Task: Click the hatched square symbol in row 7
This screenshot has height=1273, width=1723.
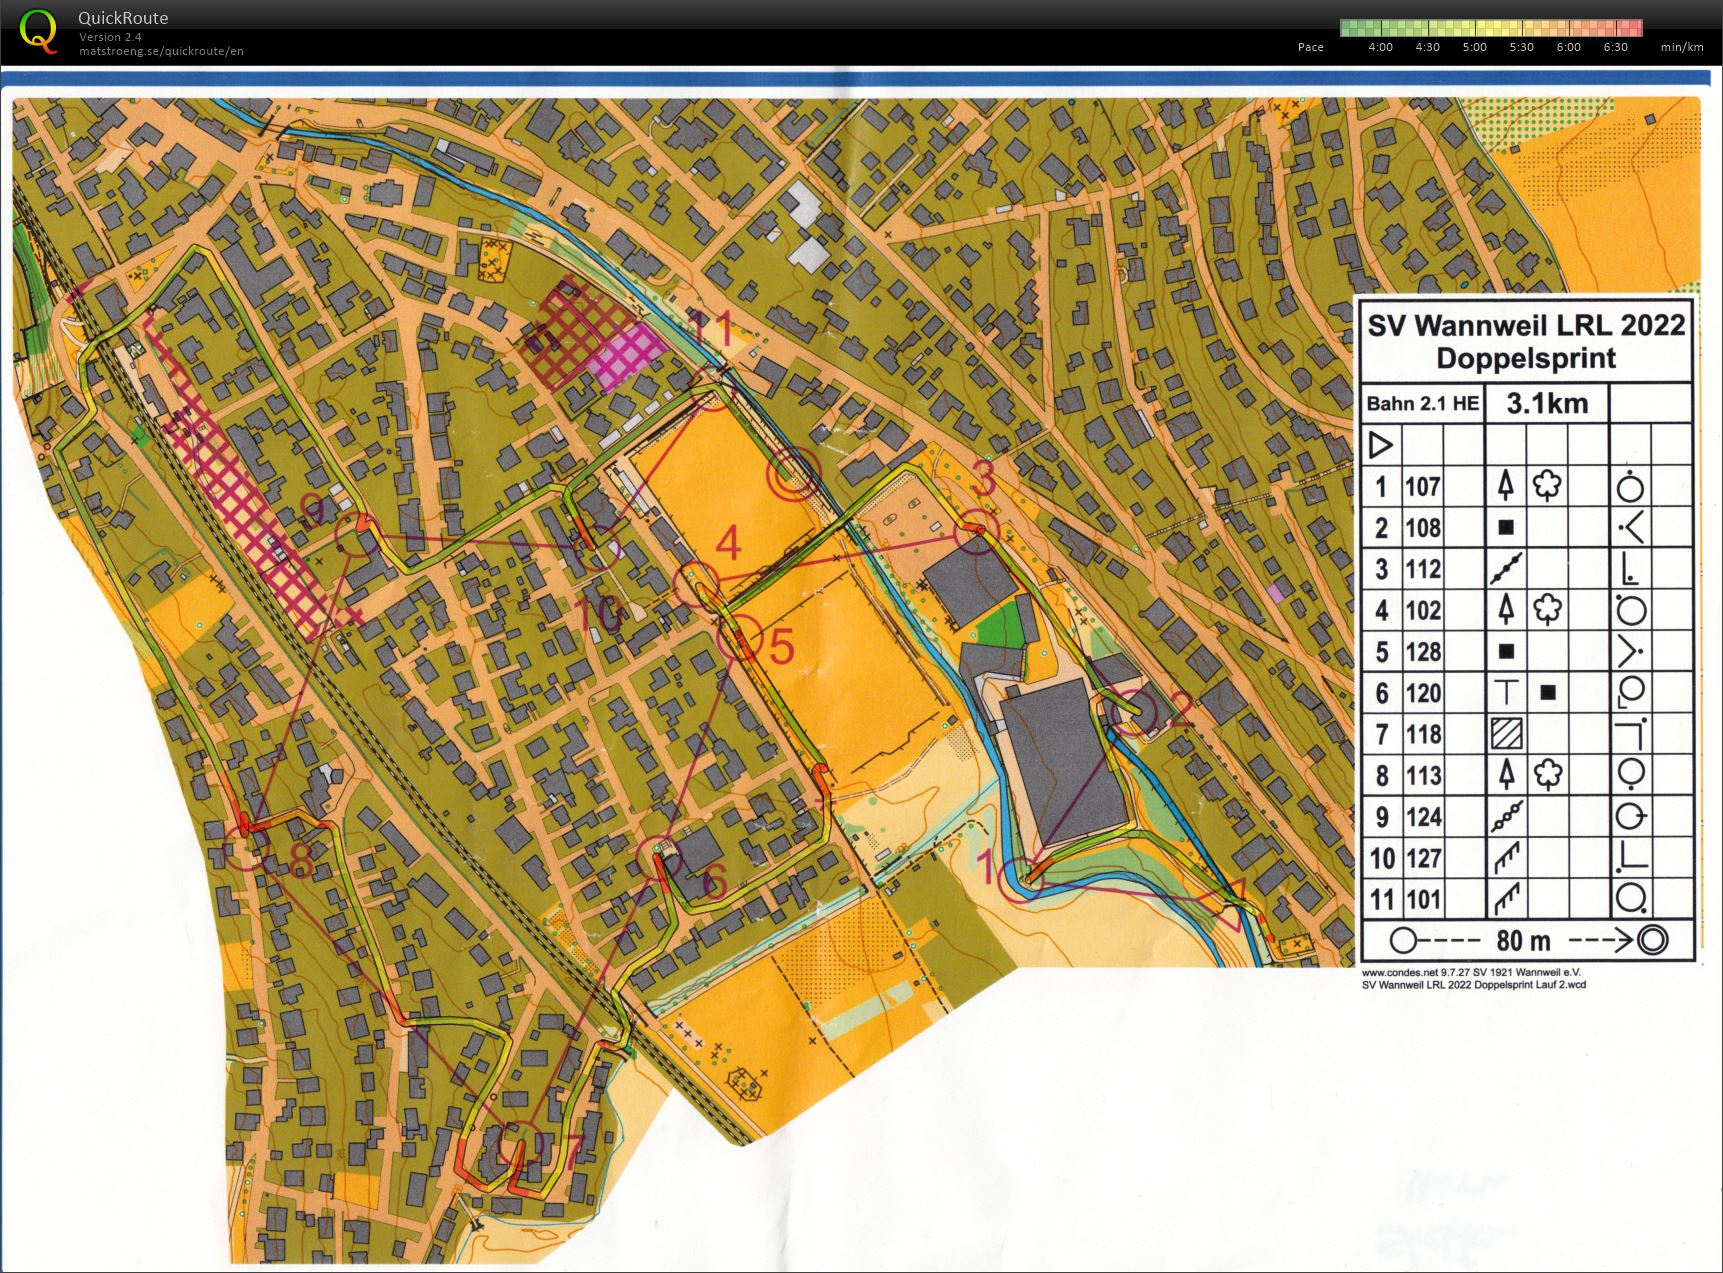Action: point(1506,734)
